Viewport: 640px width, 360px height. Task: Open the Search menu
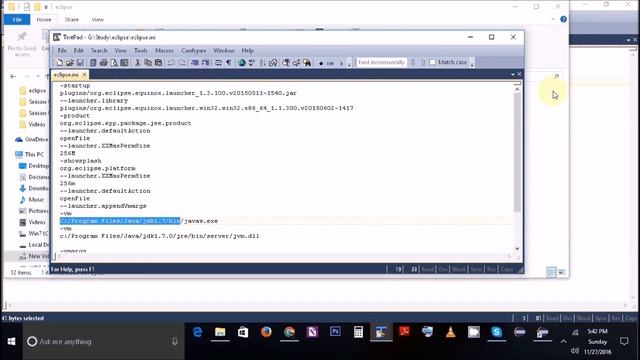pyautogui.click(x=99, y=50)
